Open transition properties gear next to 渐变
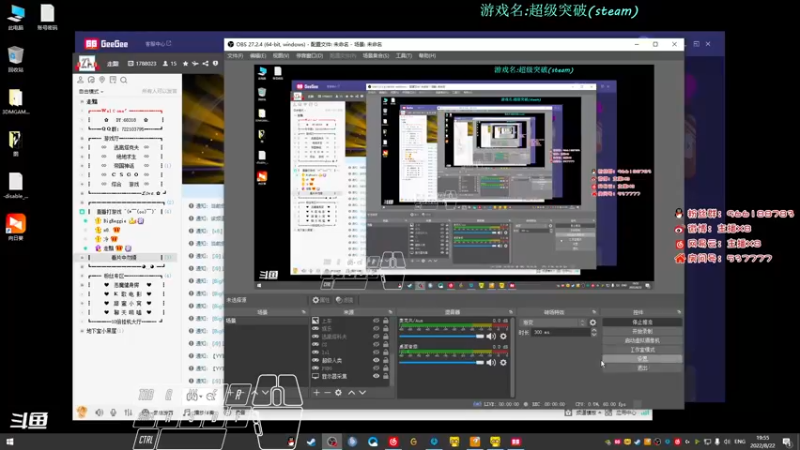Viewport: 800px width, 450px height. pyautogui.click(x=593, y=322)
